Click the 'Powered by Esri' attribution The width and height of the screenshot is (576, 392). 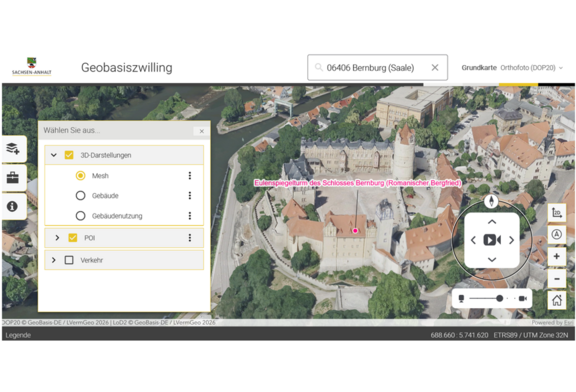tap(552, 323)
